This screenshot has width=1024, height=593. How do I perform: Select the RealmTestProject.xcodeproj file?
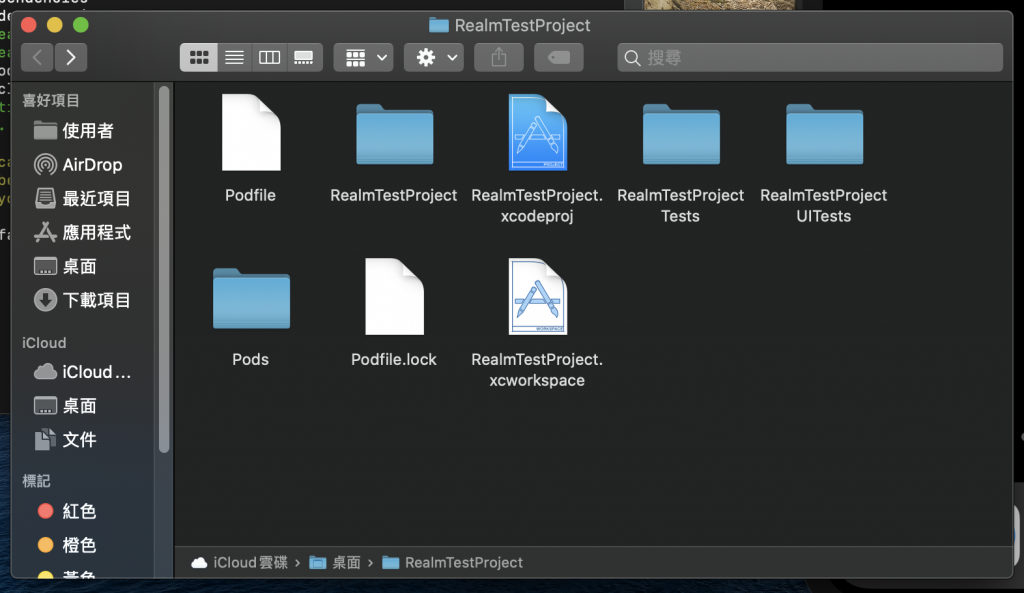click(537, 133)
